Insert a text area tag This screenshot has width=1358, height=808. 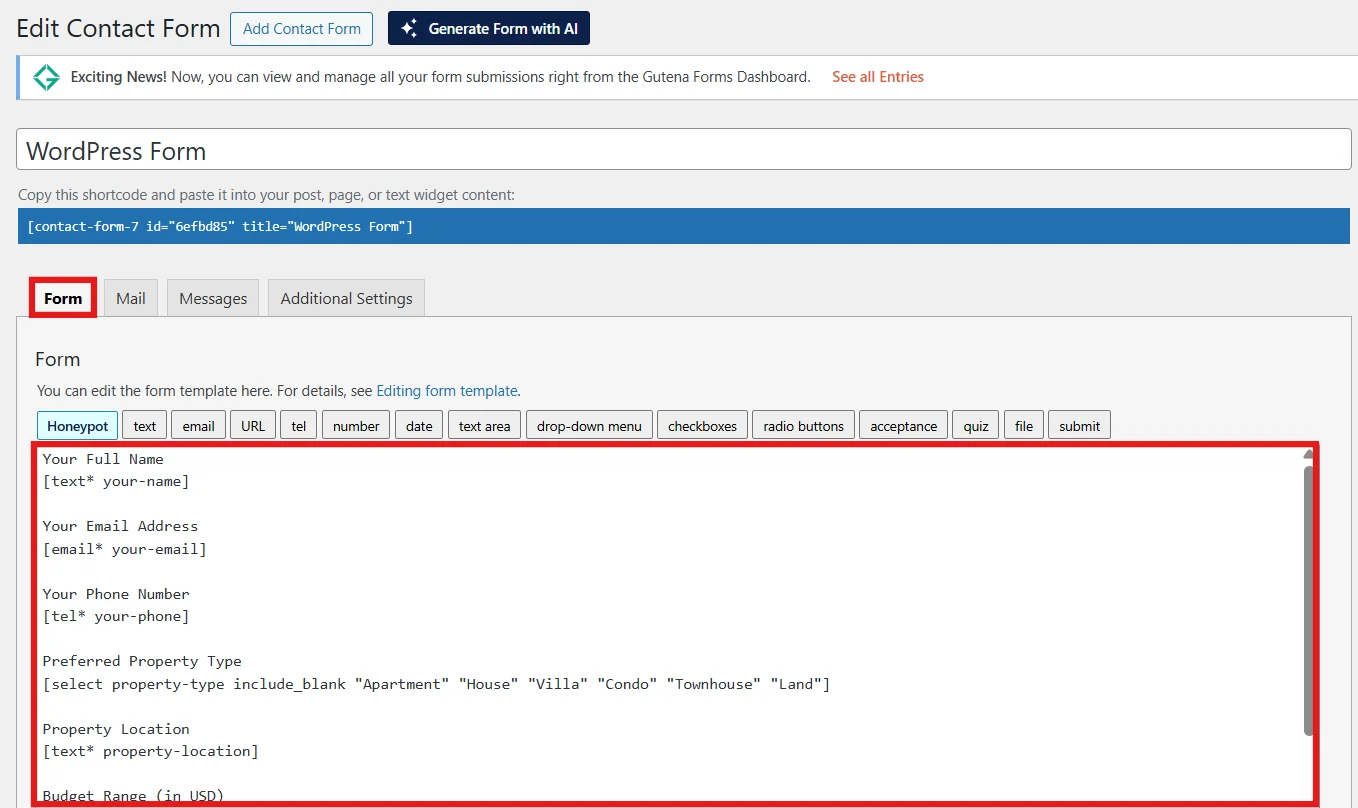[484, 426]
